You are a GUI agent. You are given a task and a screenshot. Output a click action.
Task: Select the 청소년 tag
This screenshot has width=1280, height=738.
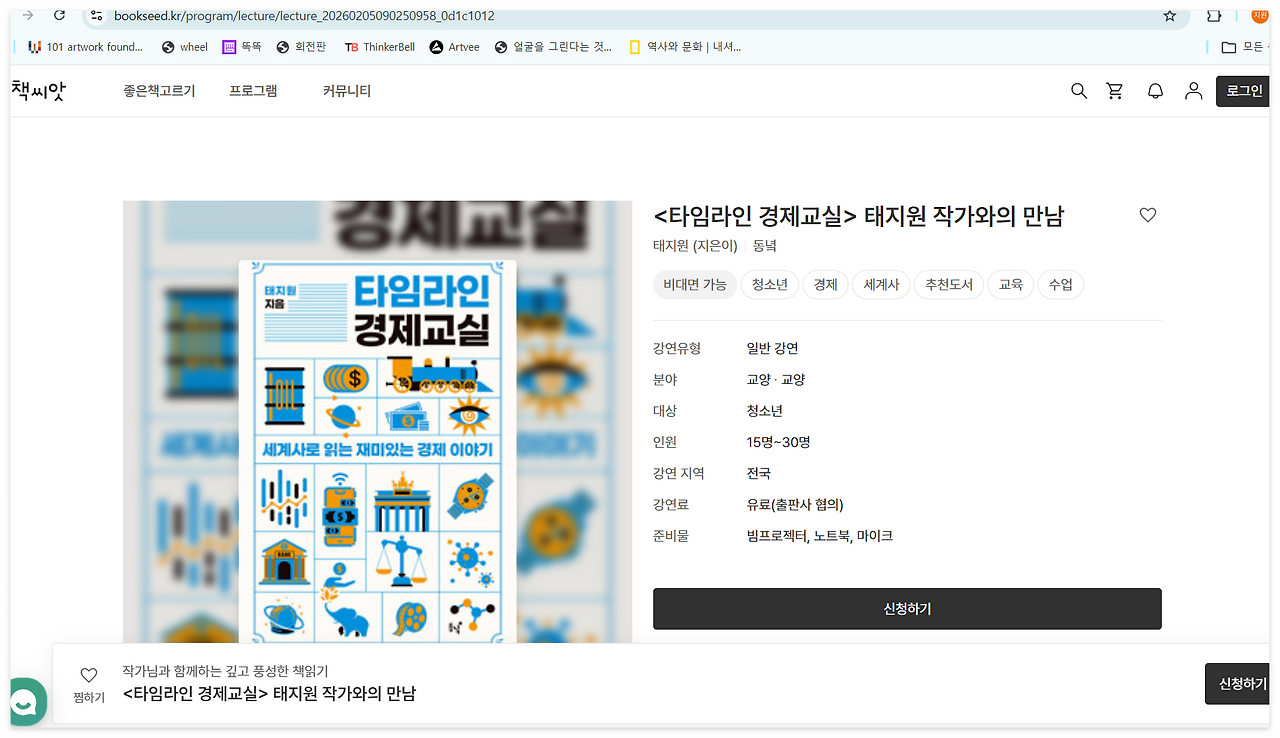click(769, 285)
